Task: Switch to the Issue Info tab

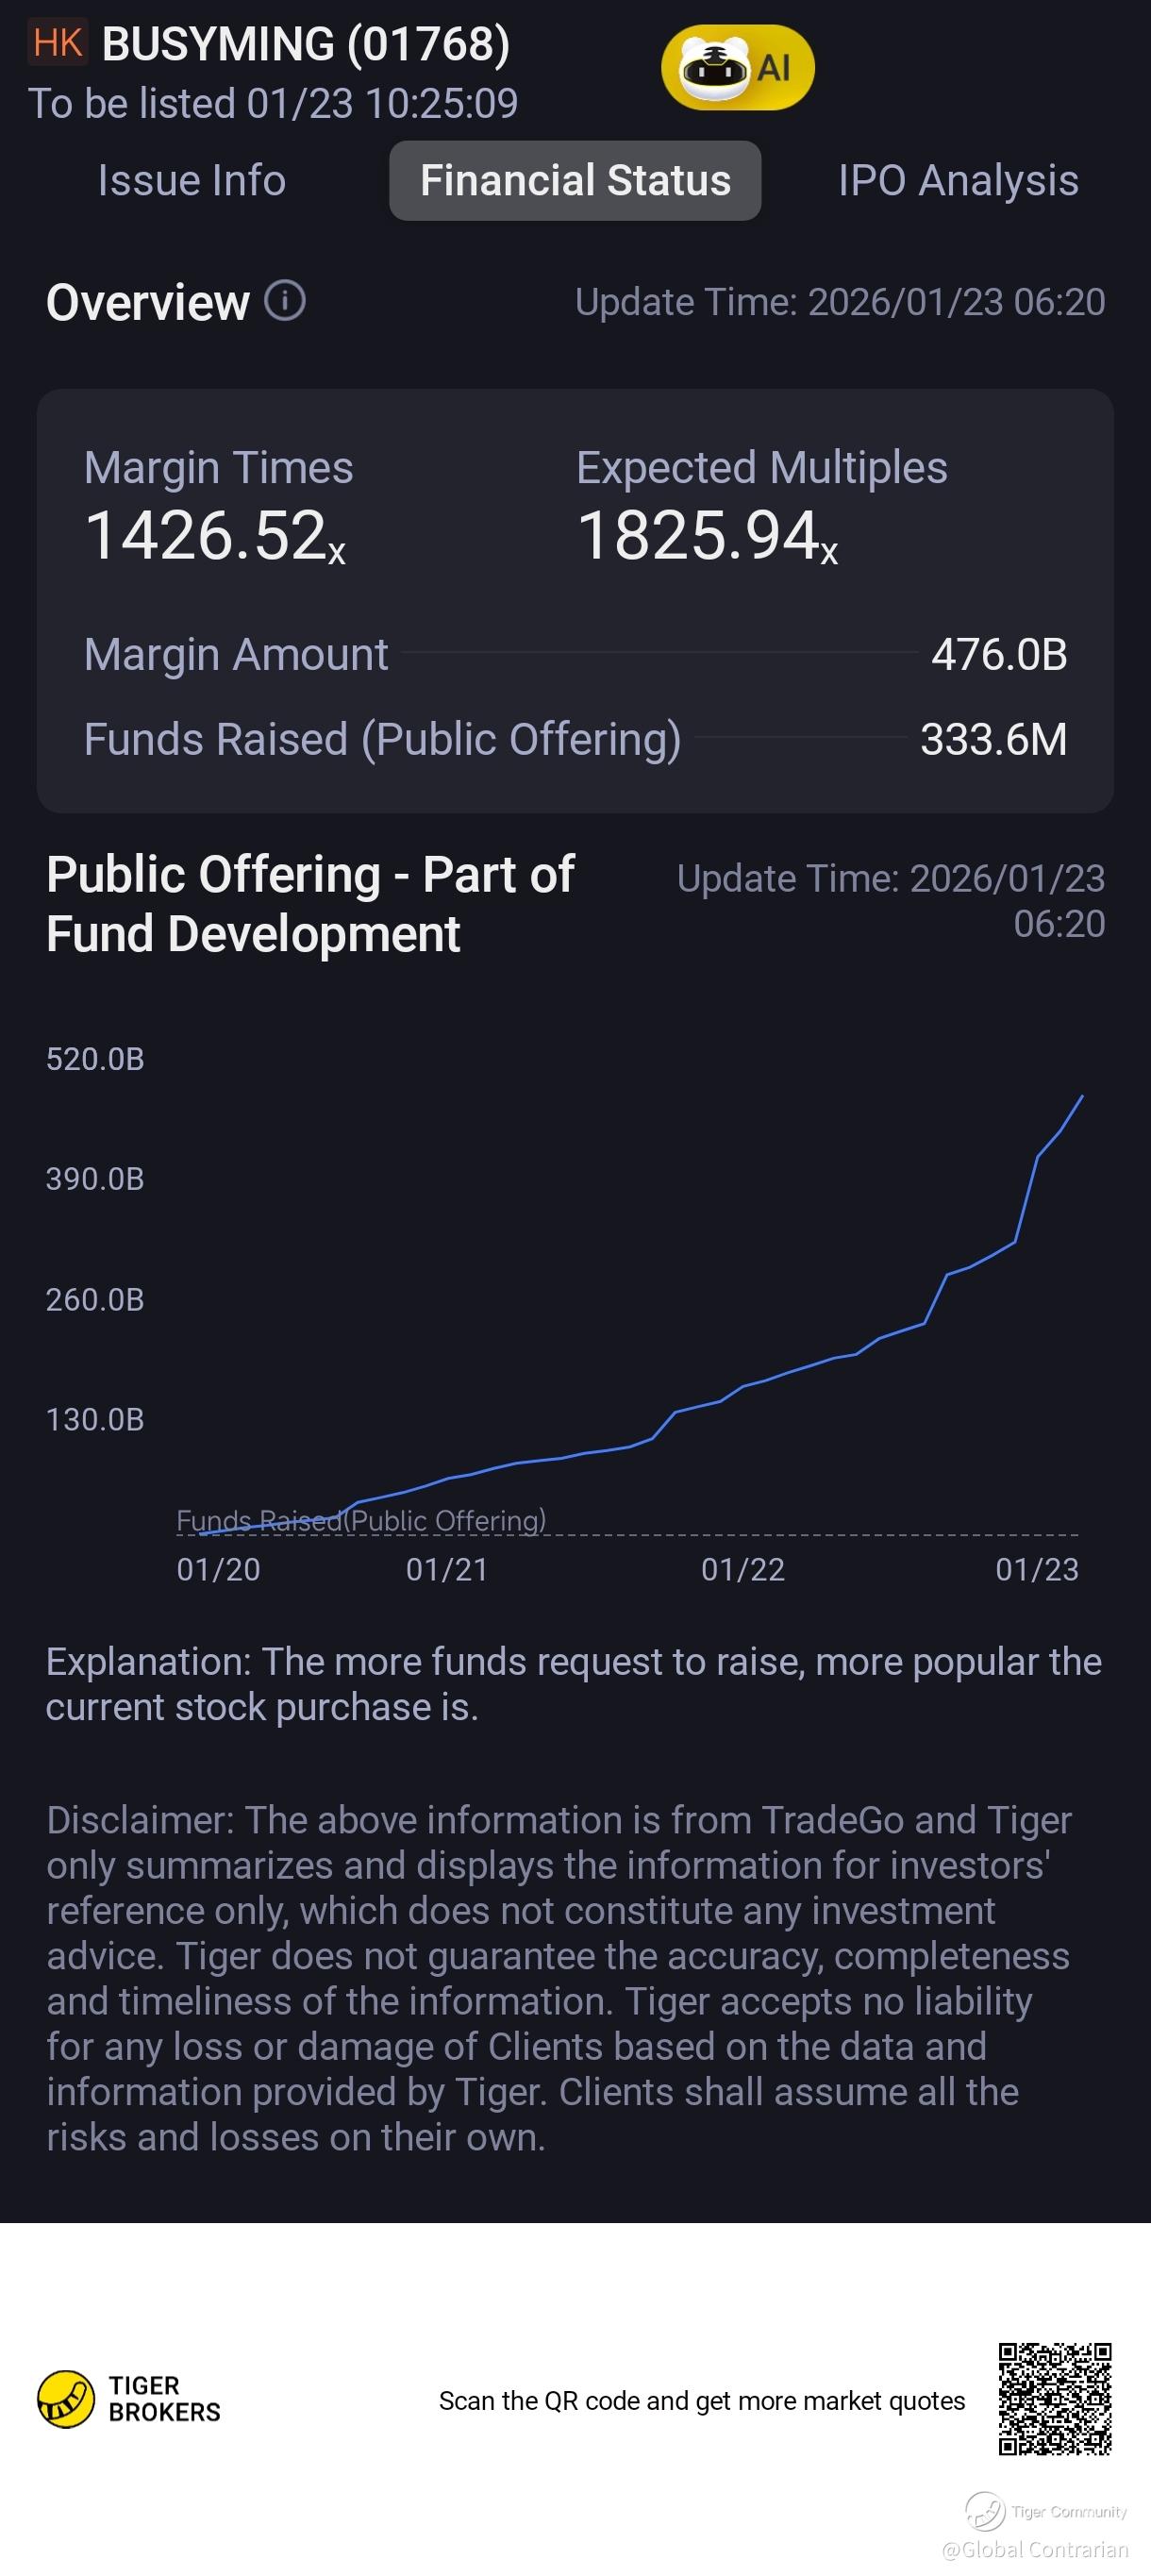Action: tap(192, 181)
